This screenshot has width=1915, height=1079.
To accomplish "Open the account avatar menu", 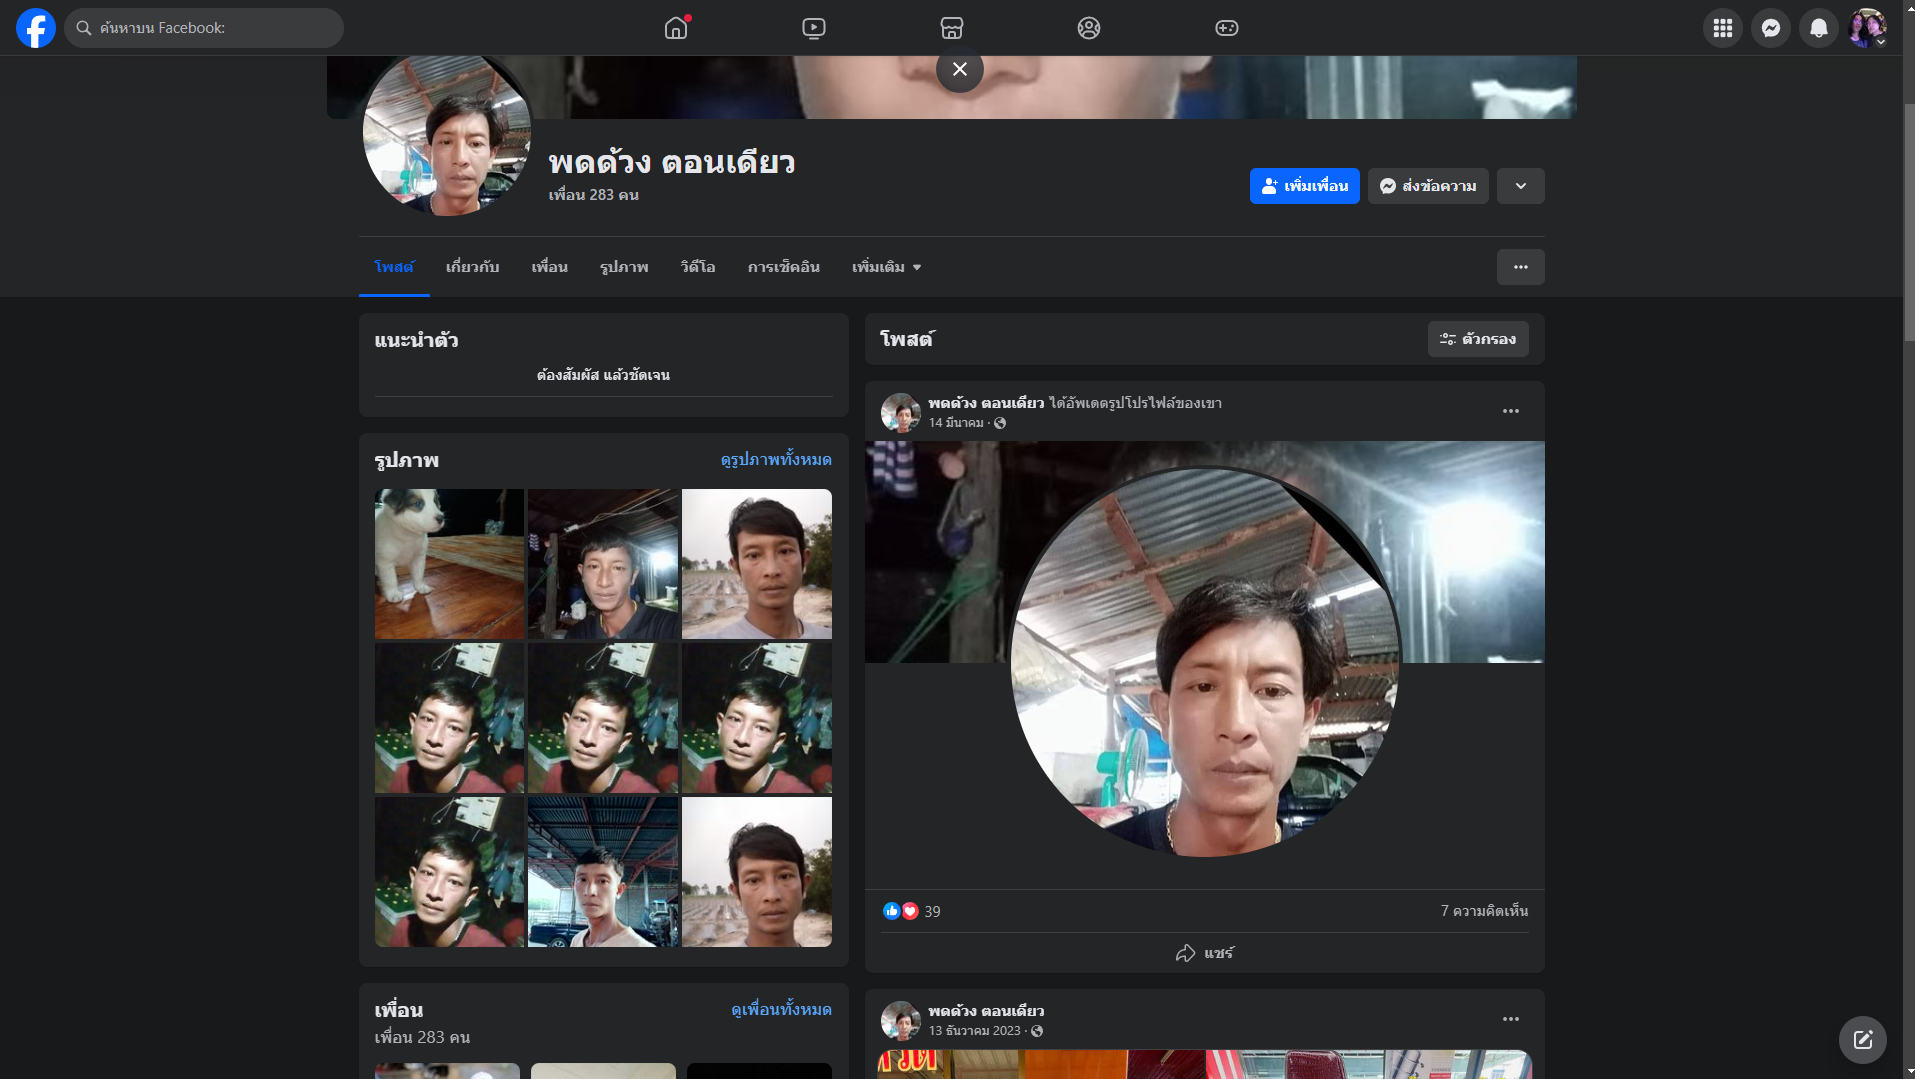I will 1867,28.
